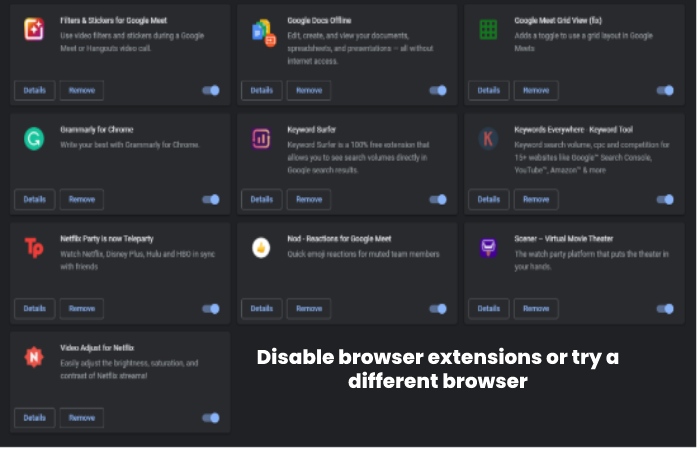Click the Google Docs Offline icon
700x450 pixels.
click(264, 33)
